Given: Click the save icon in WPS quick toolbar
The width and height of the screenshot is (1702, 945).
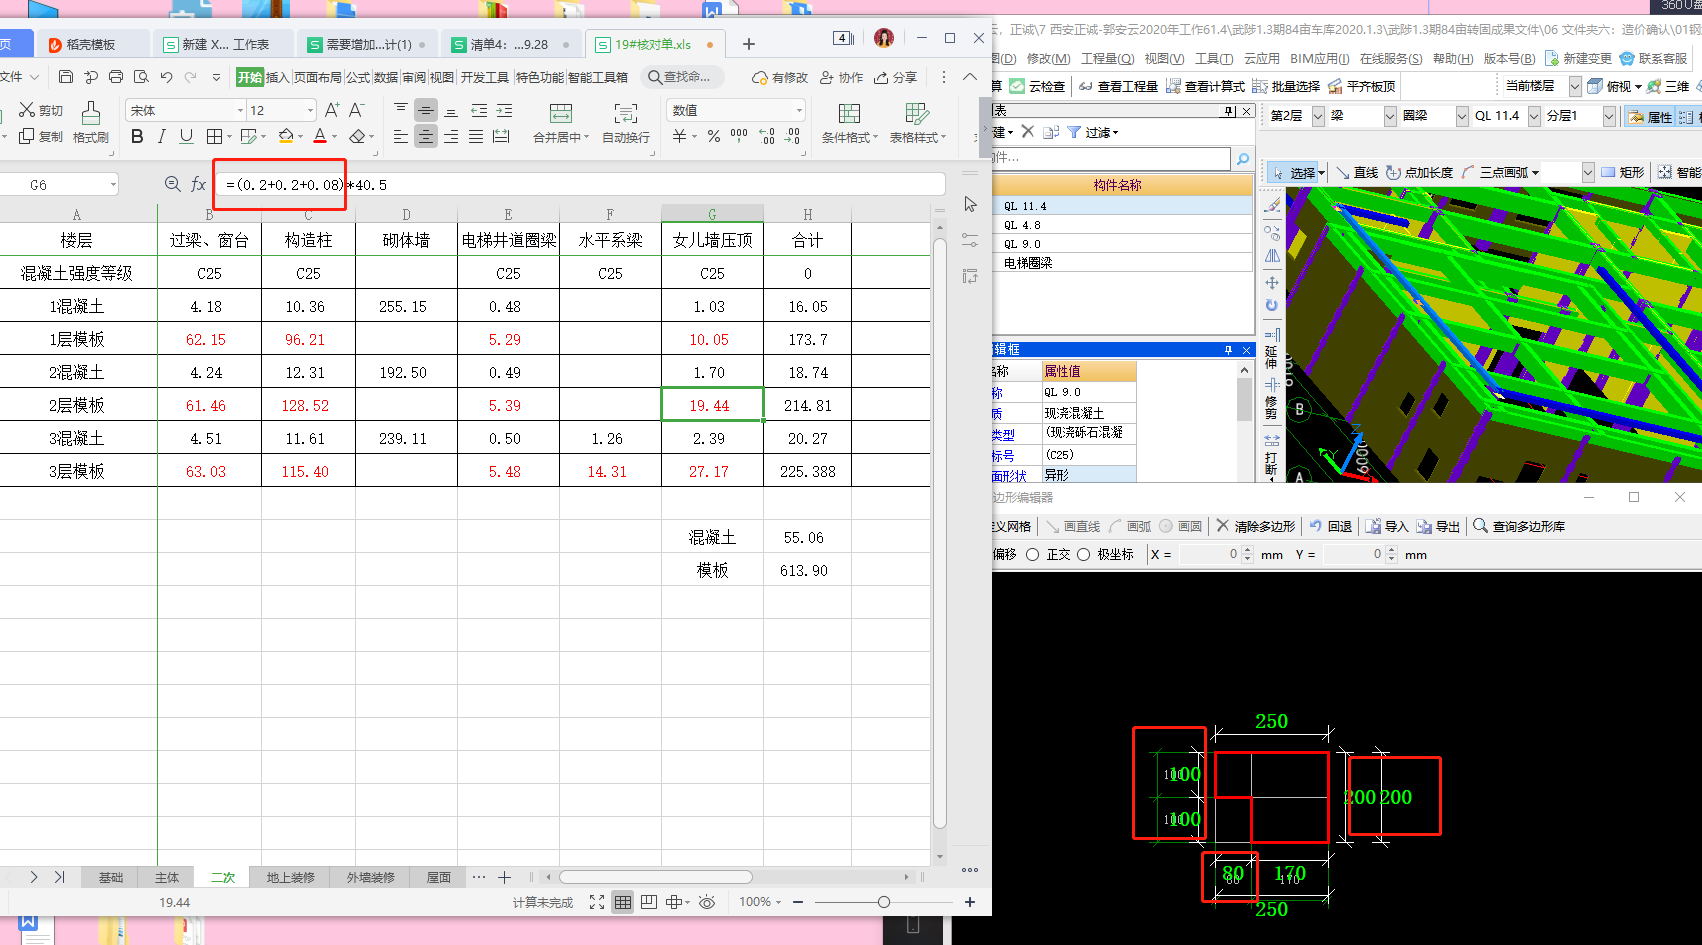Looking at the screenshot, I should (66, 77).
